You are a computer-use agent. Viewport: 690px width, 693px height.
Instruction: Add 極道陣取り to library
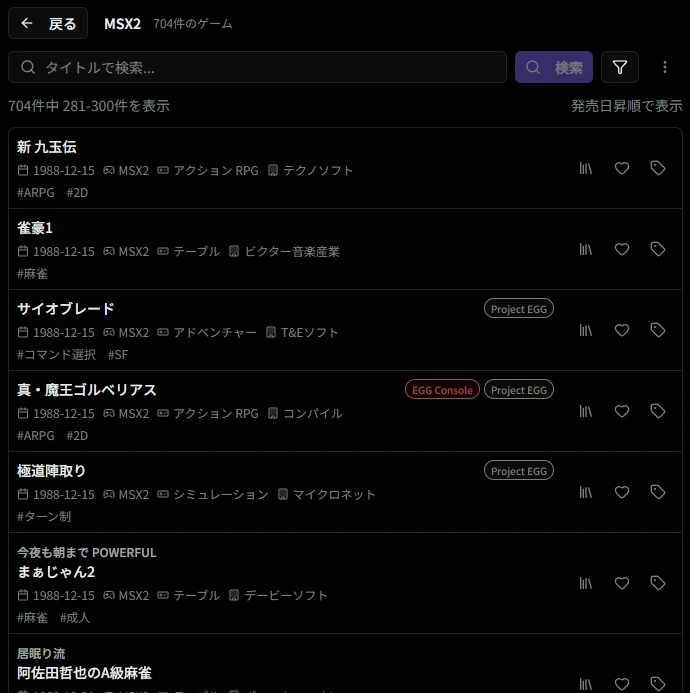click(x=586, y=492)
